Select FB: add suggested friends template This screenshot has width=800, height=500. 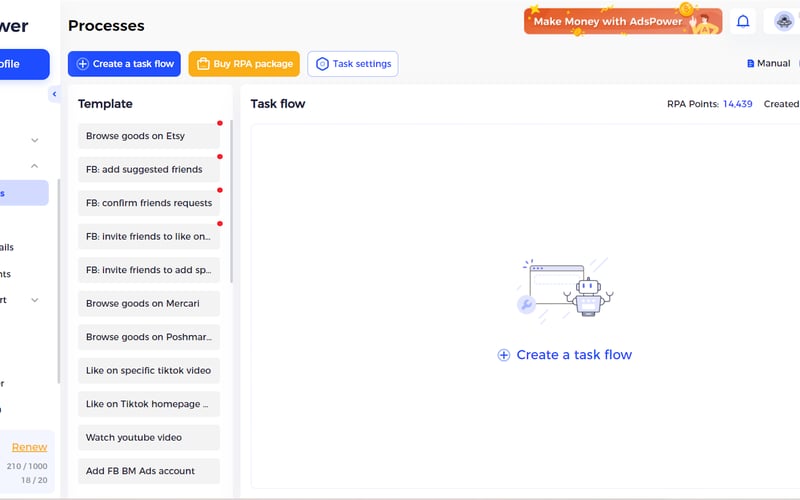tap(149, 169)
